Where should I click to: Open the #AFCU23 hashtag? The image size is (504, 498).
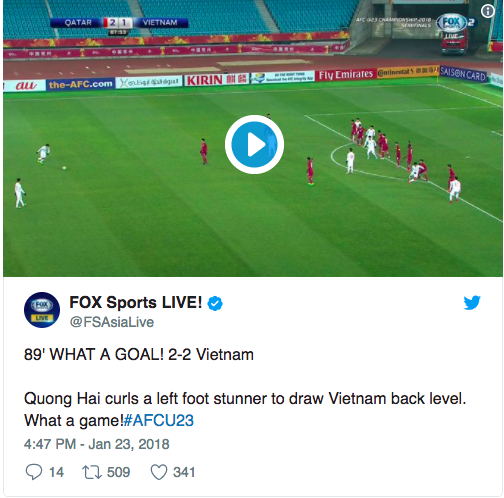coord(159,420)
